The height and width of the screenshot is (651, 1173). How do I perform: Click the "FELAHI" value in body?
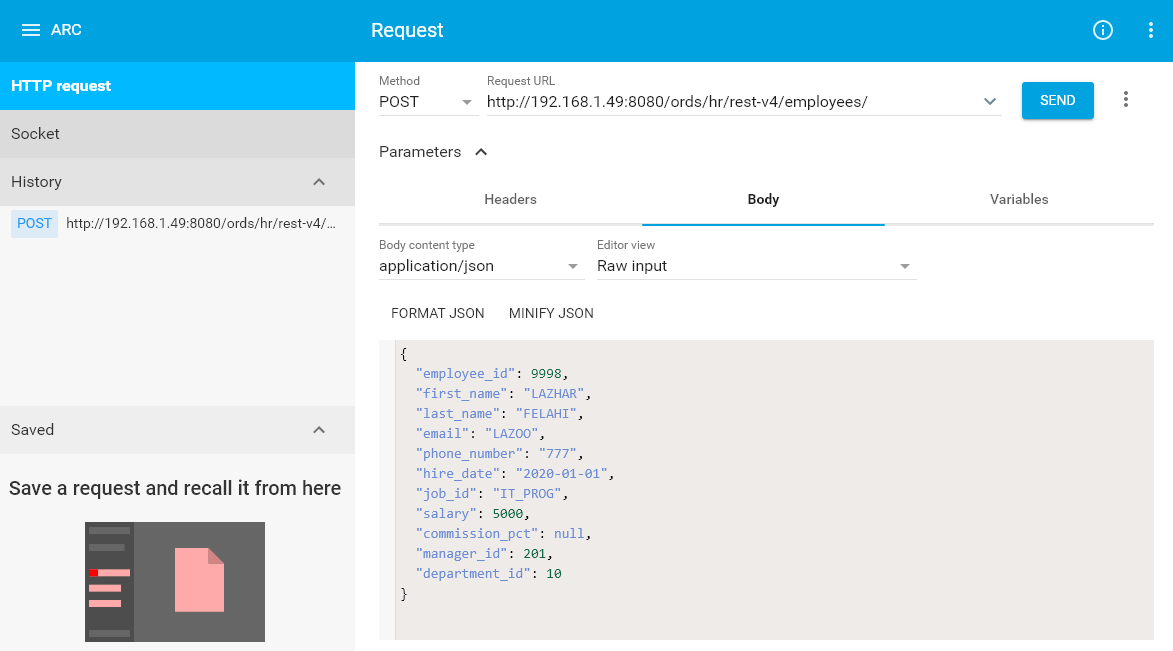(x=546, y=414)
